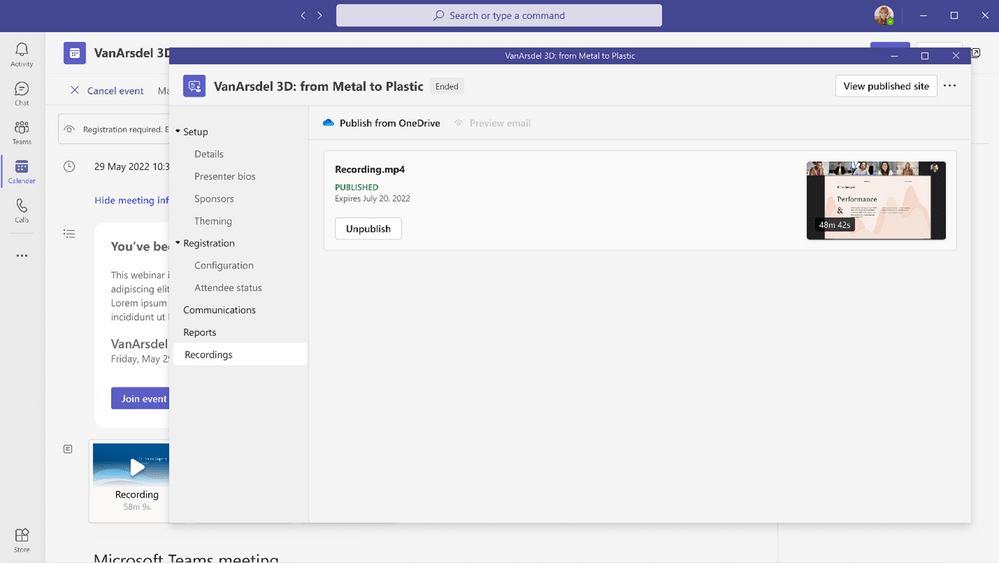The image size is (999, 563).
Task: Go to the Teams section
Action: tap(21, 132)
